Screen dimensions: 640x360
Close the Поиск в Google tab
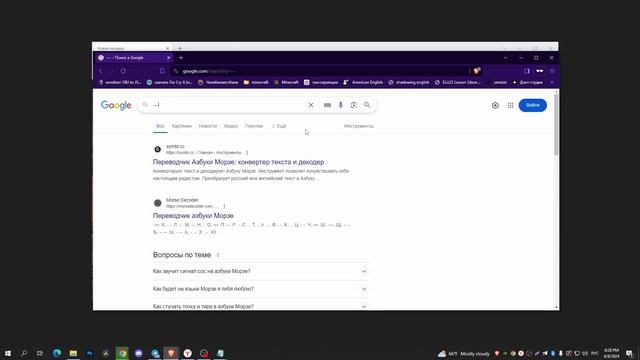(169, 58)
